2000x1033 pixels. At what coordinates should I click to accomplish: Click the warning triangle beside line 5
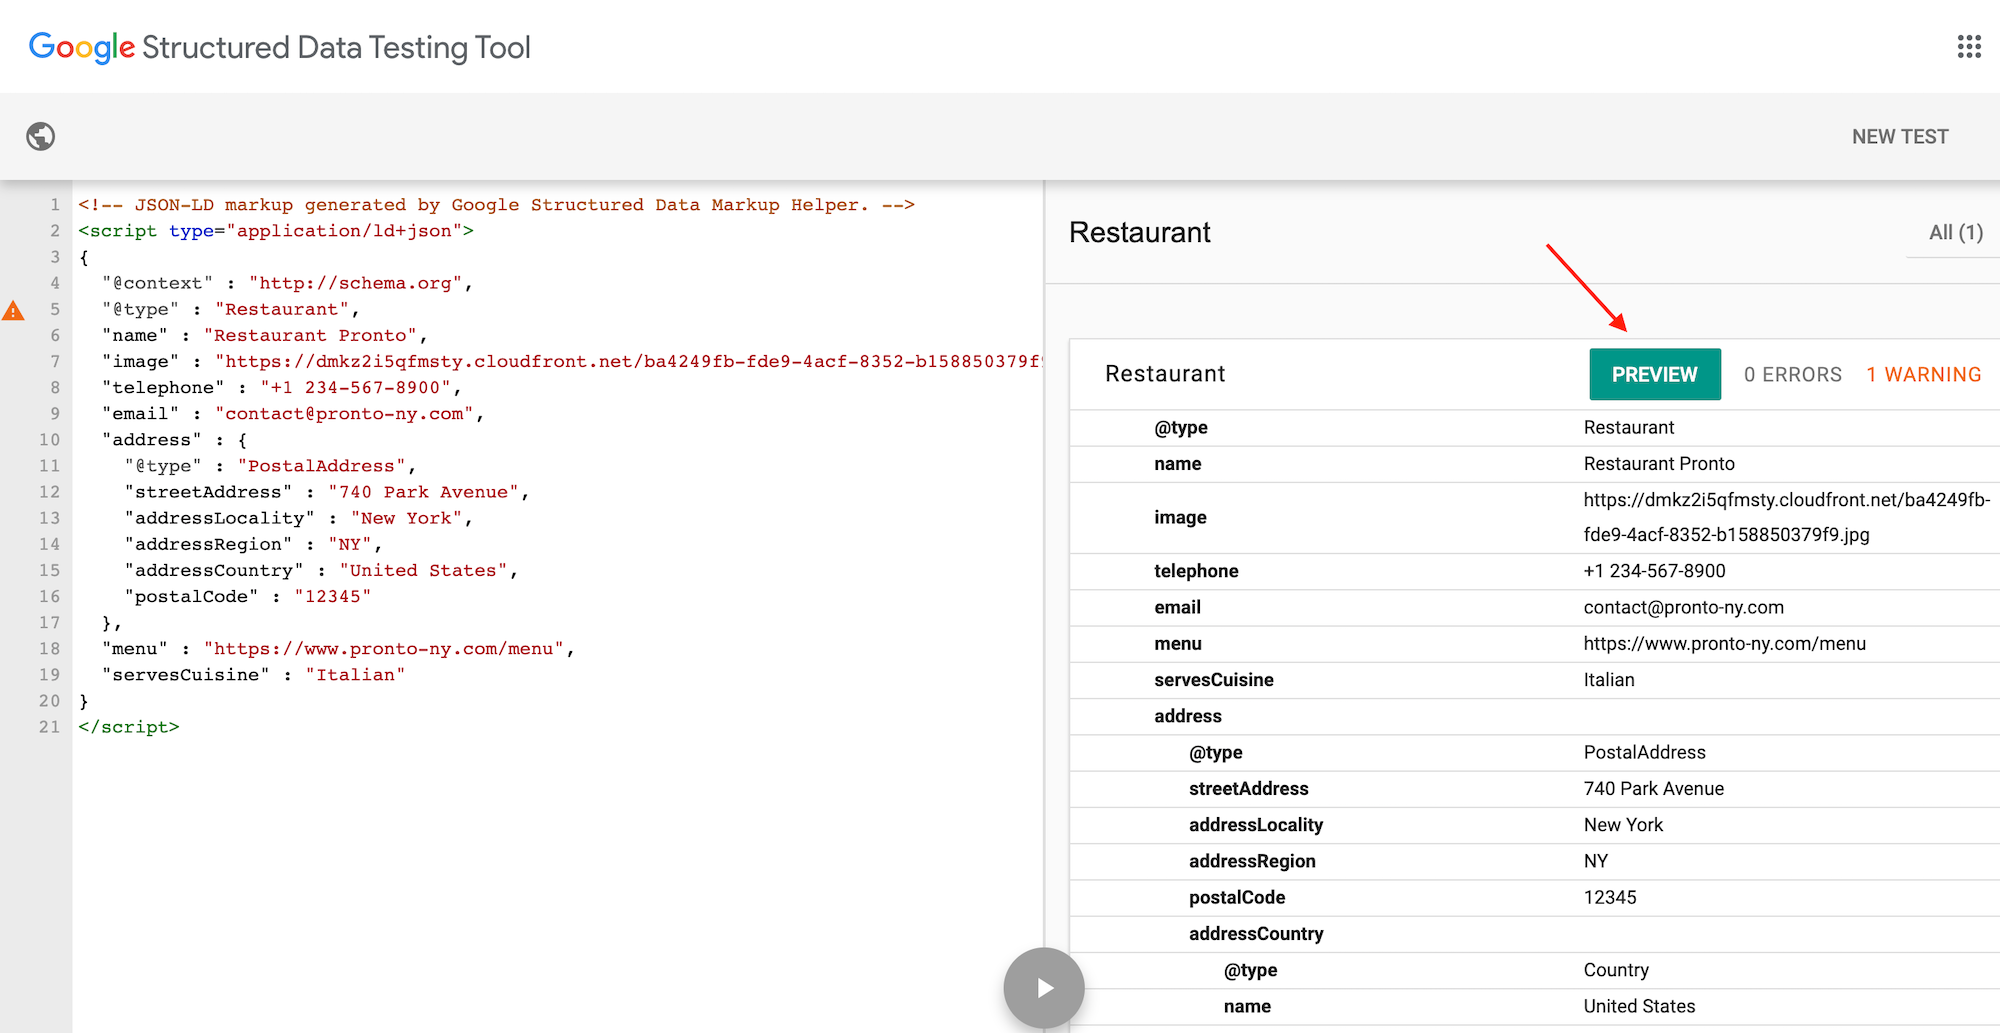point(13,310)
